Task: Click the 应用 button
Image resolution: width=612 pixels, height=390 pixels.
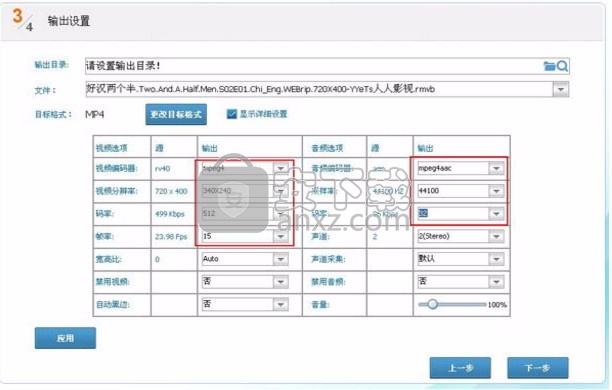Action: point(65,338)
